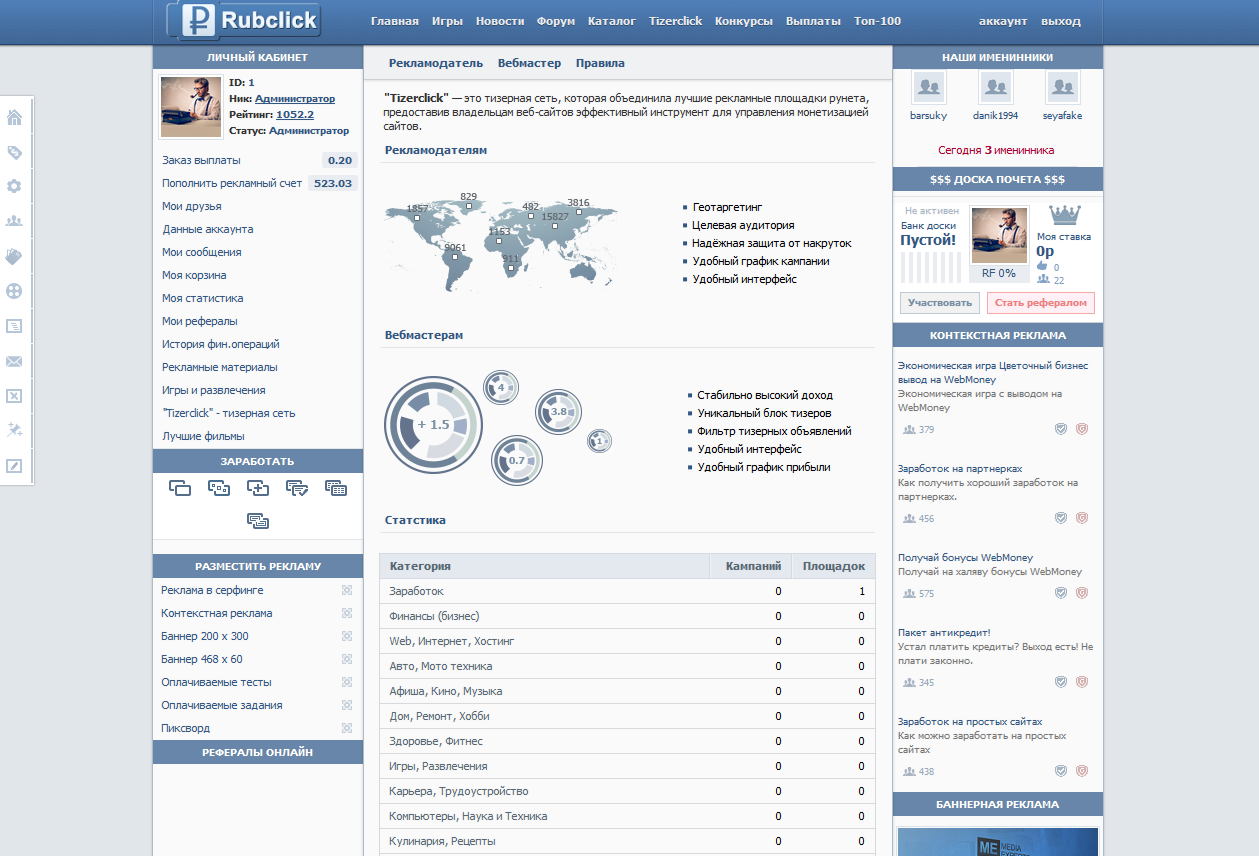Click the film reel icon in left sidebar
Viewport: 1259px width, 856px height.
click(14, 292)
